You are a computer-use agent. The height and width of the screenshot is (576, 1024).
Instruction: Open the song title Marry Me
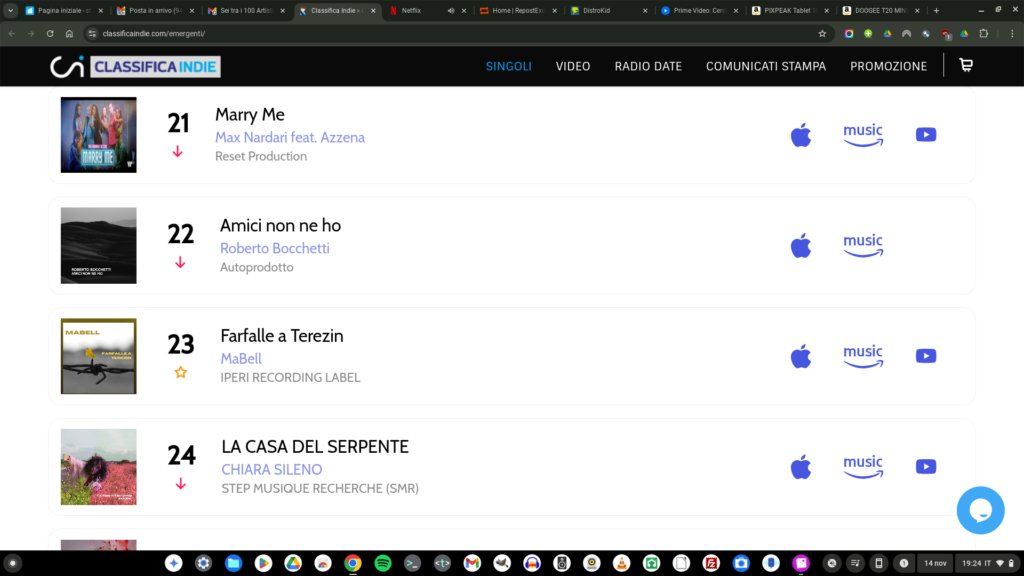click(x=249, y=114)
